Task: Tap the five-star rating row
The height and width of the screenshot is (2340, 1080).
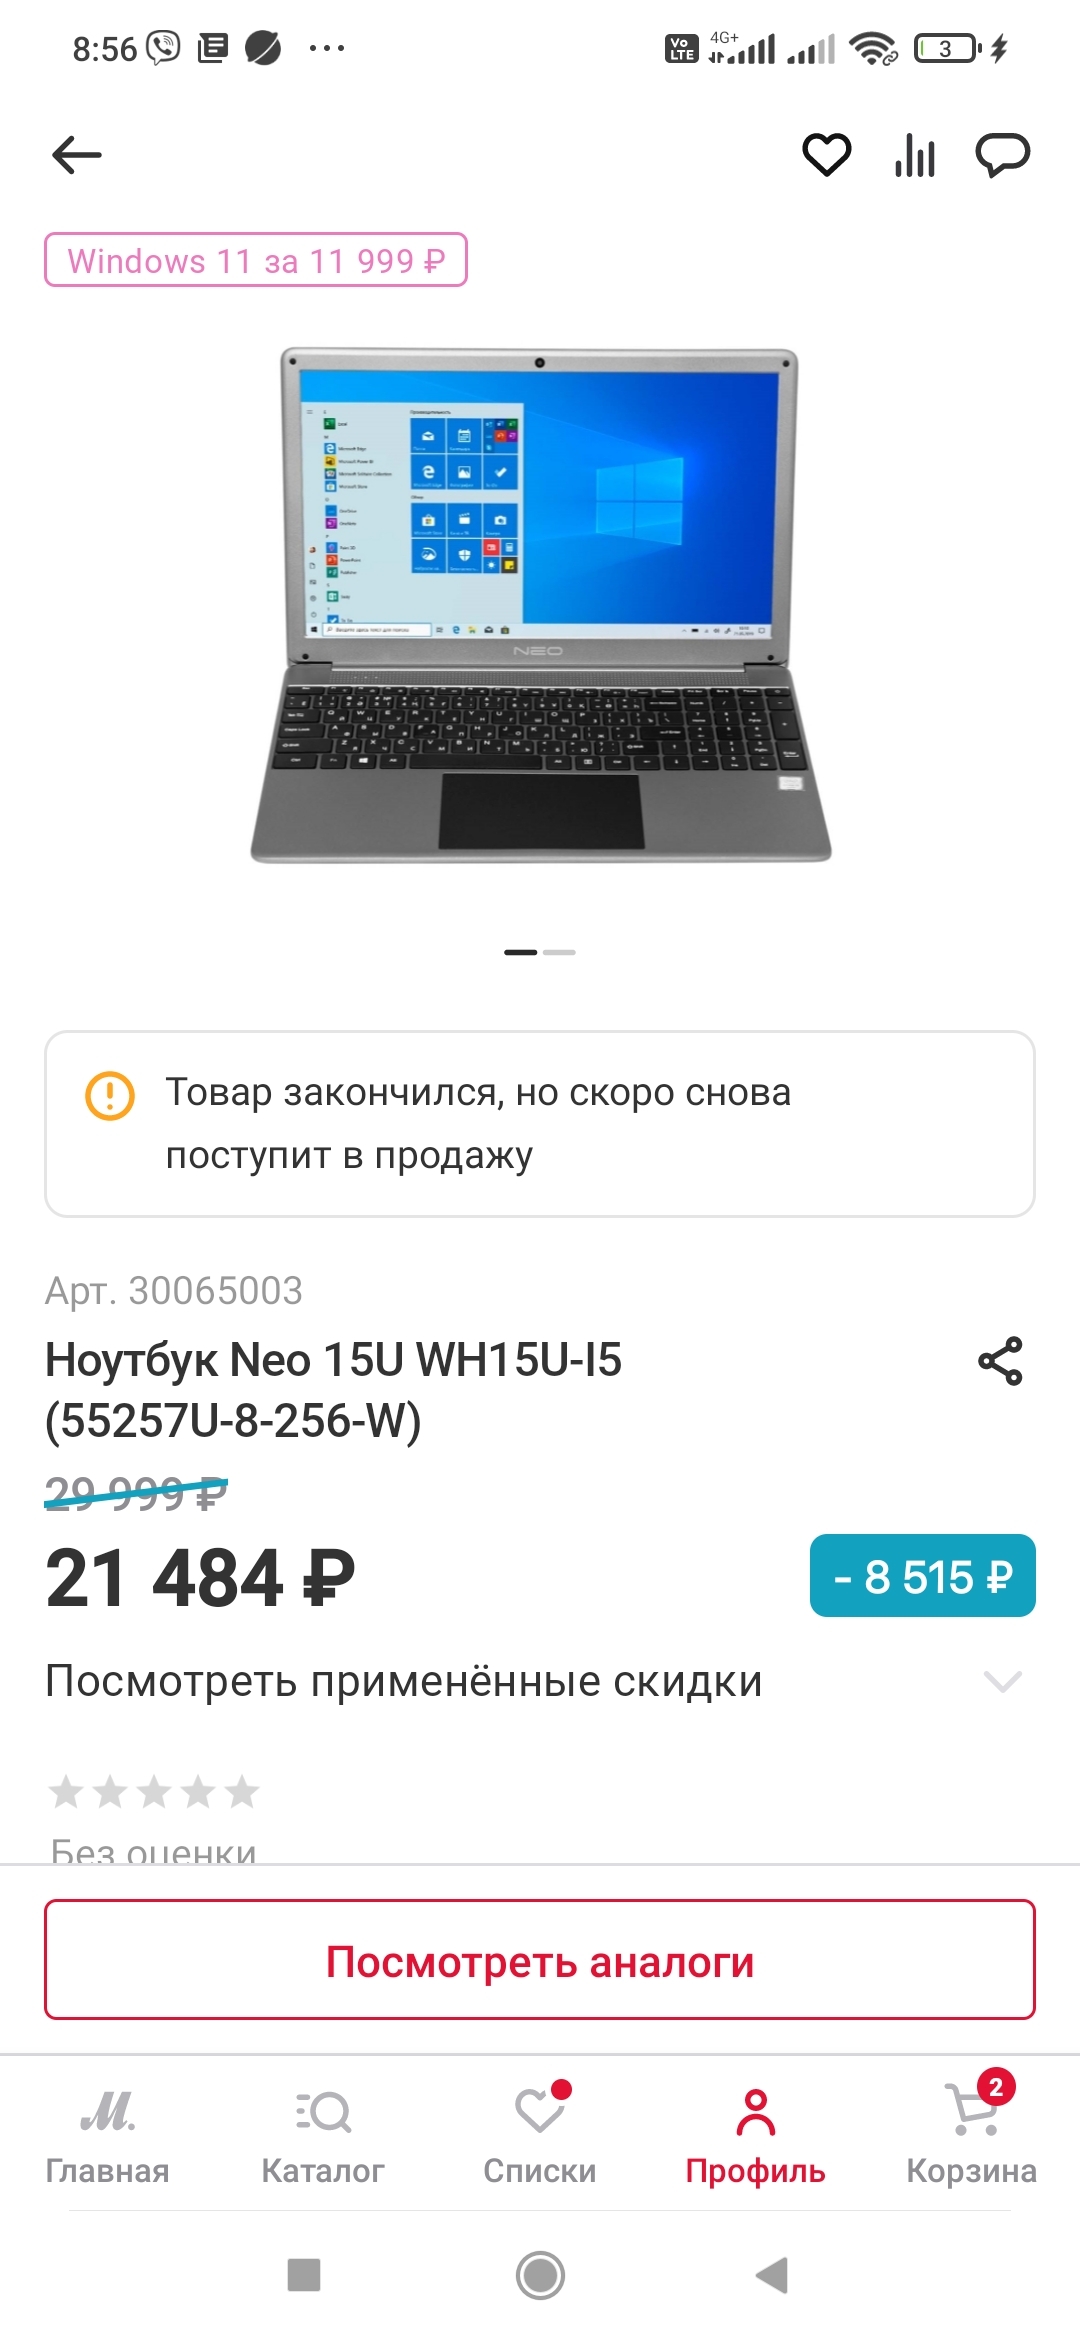Action: [154, 1792]
